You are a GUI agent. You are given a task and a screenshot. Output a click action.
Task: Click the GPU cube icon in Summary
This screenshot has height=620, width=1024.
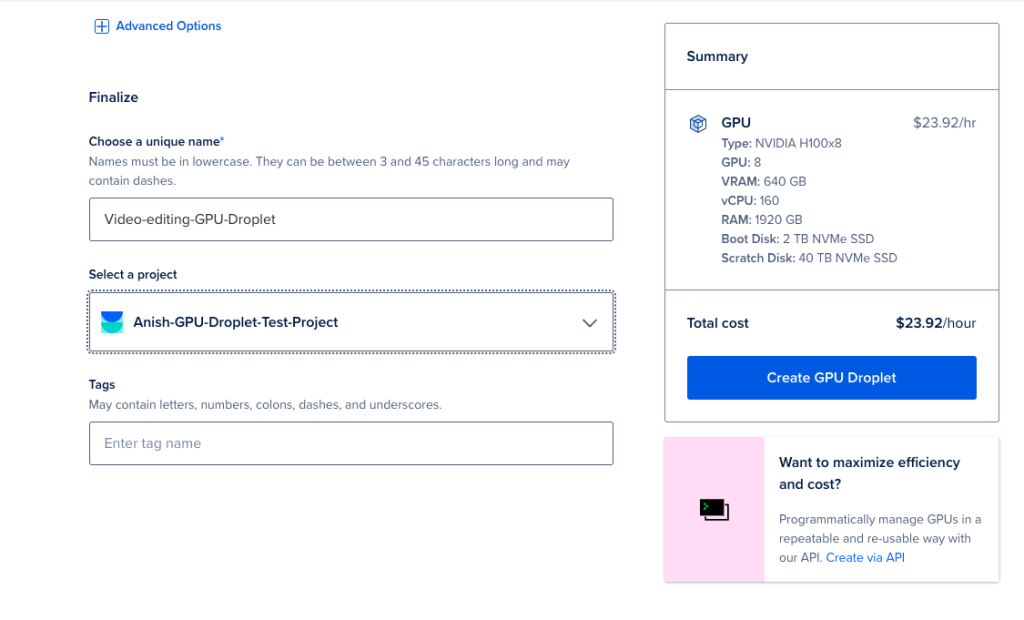(x=697, y=123)
